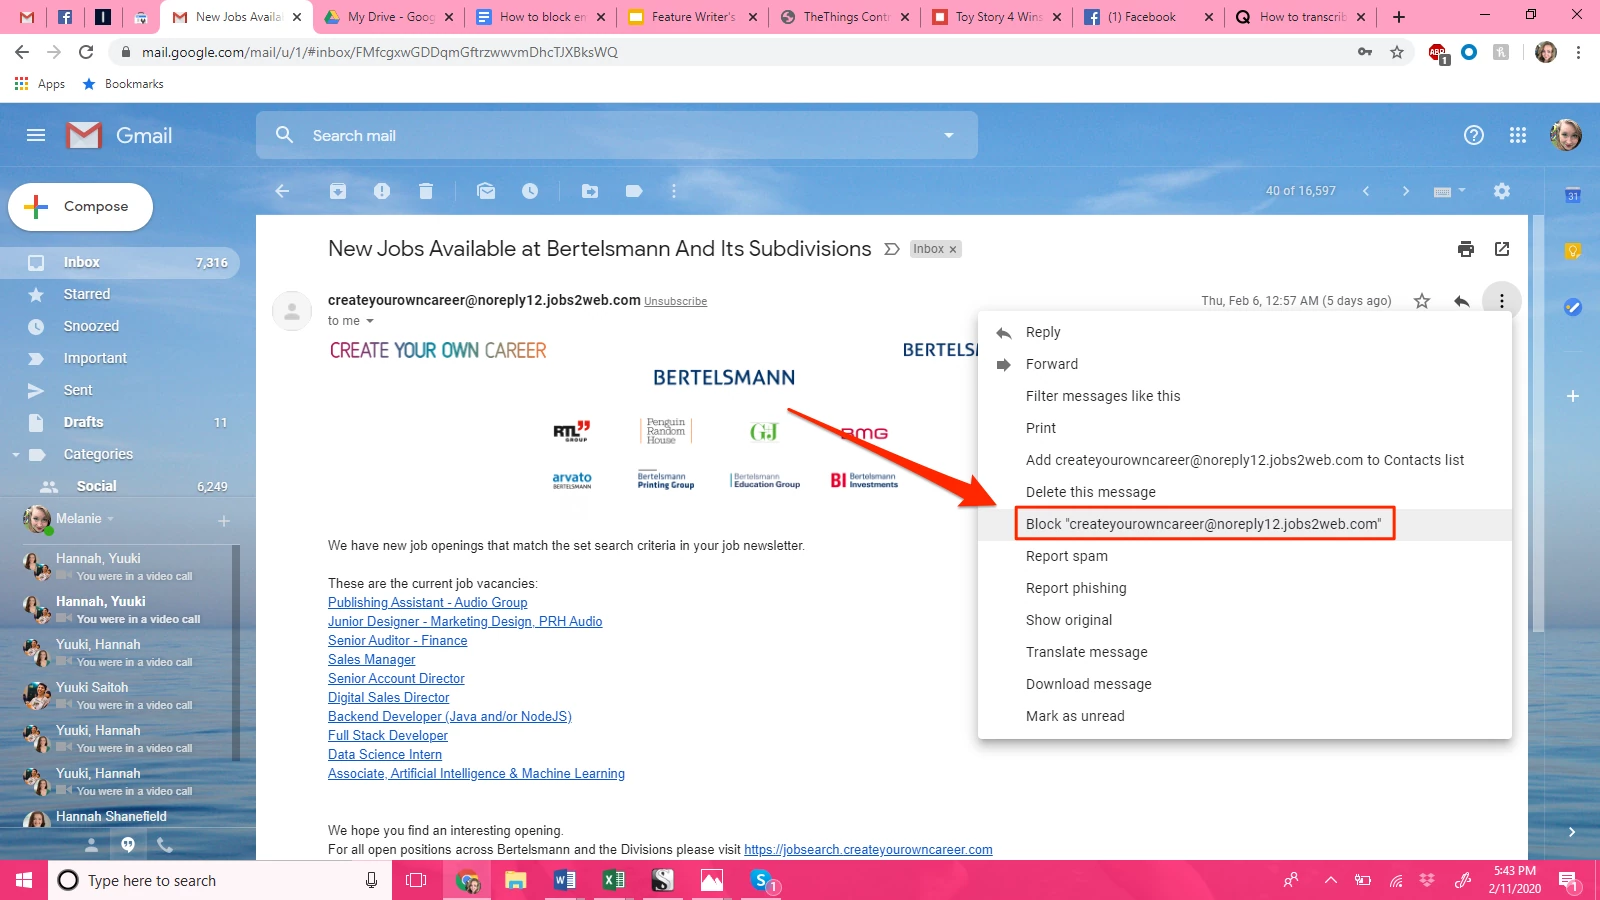
Task: Open email in new window icon
Action: pos(1502,249)
